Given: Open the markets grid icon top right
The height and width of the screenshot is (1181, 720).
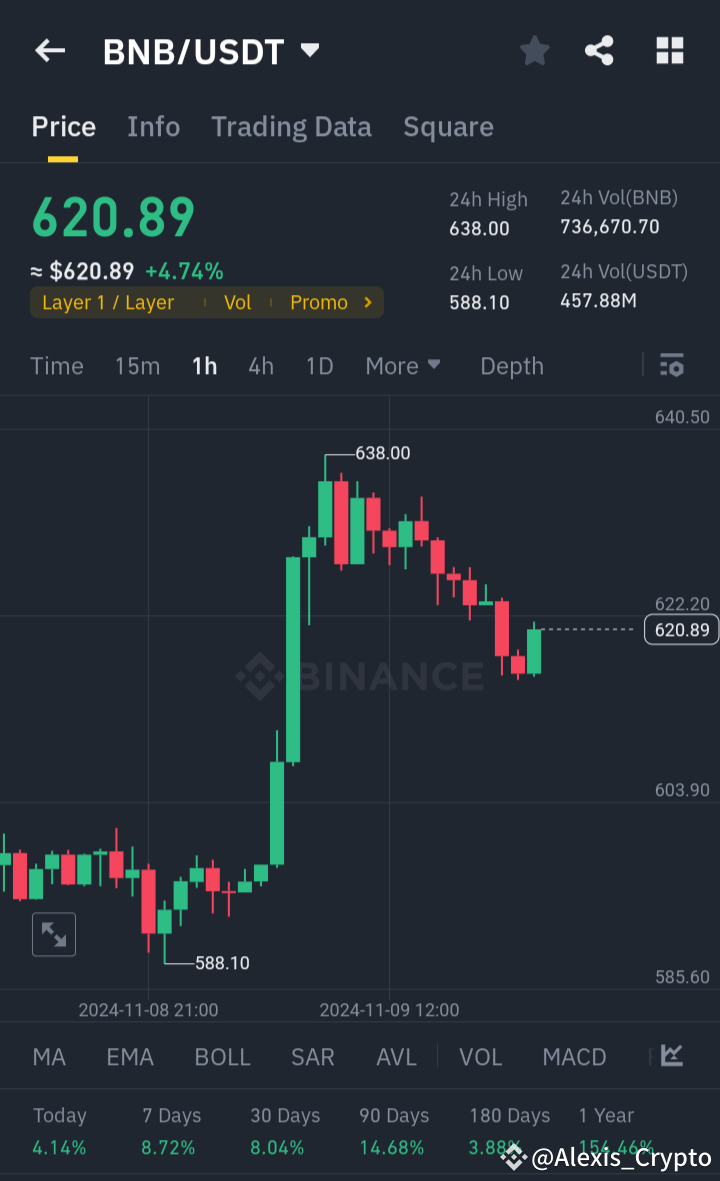Looking at the screenshot, I should tap(669, 51).
